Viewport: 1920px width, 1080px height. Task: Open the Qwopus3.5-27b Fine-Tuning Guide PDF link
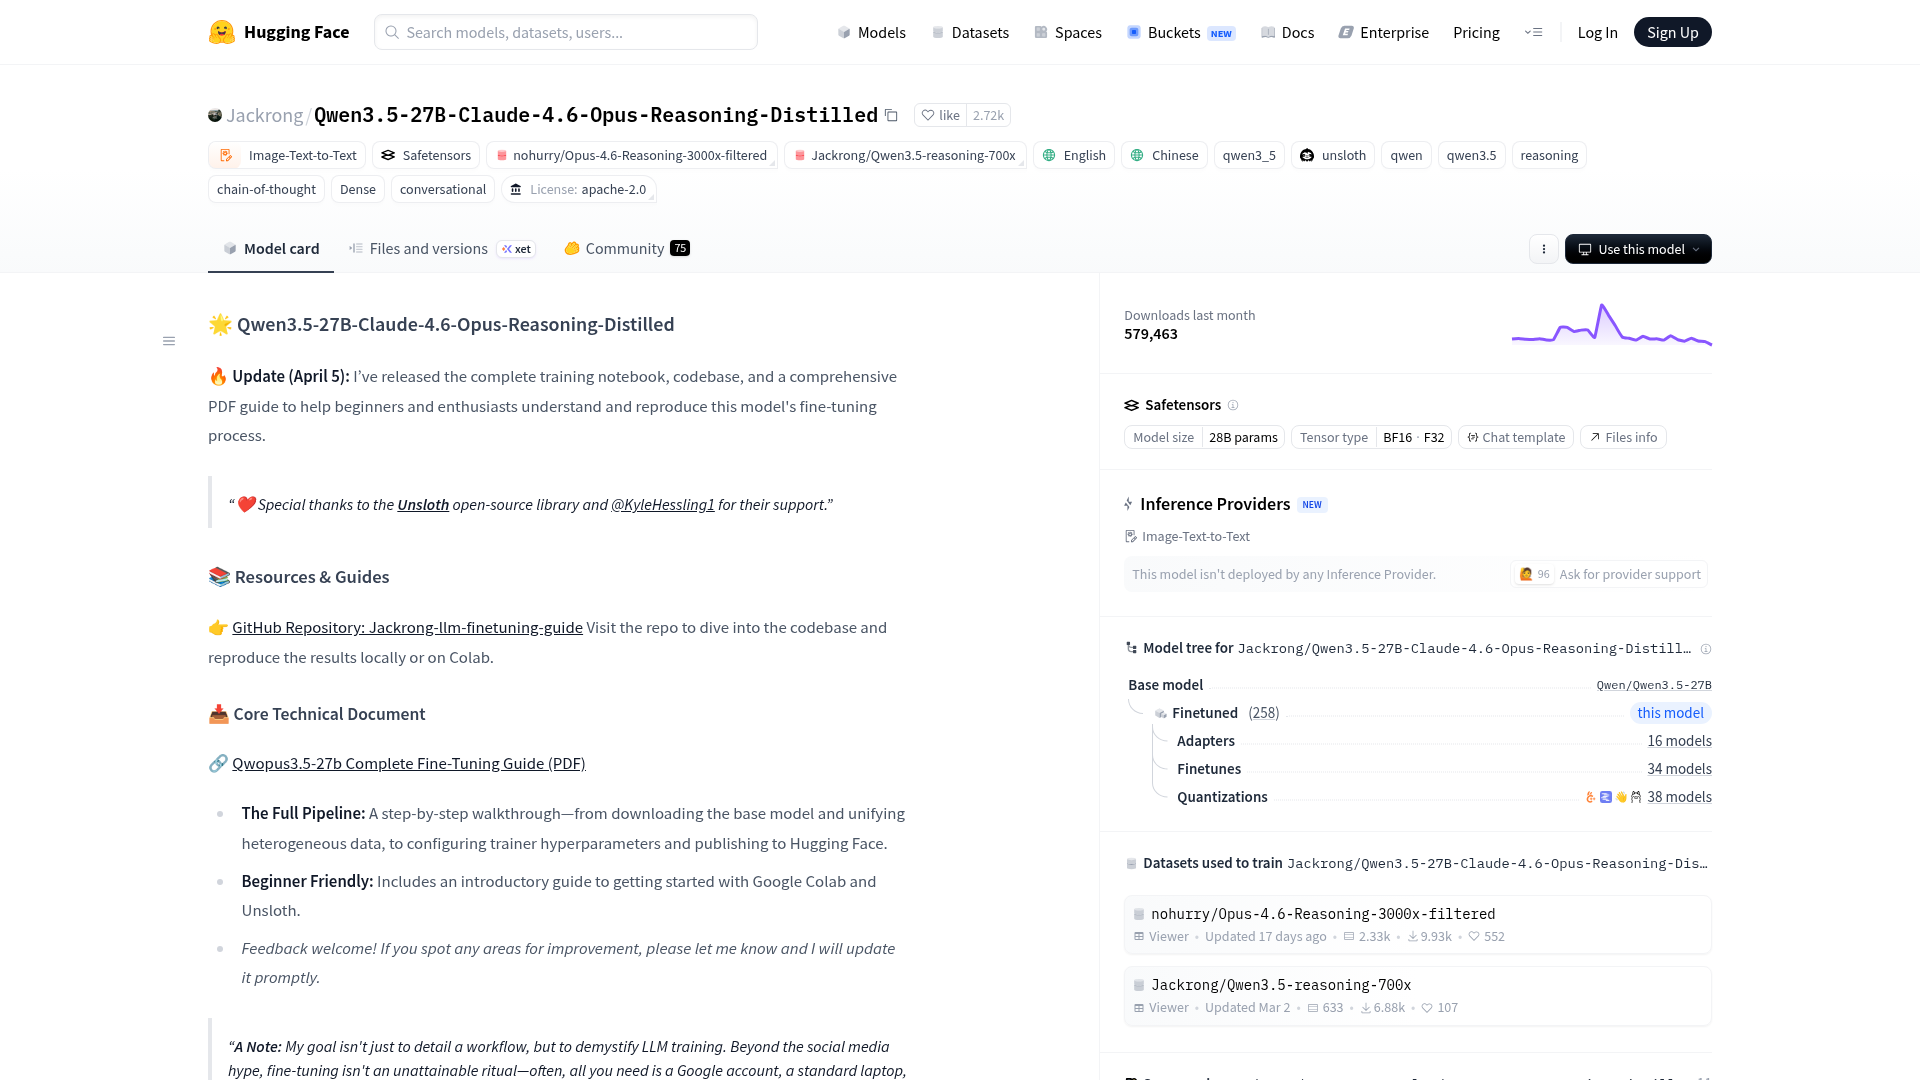408,763
